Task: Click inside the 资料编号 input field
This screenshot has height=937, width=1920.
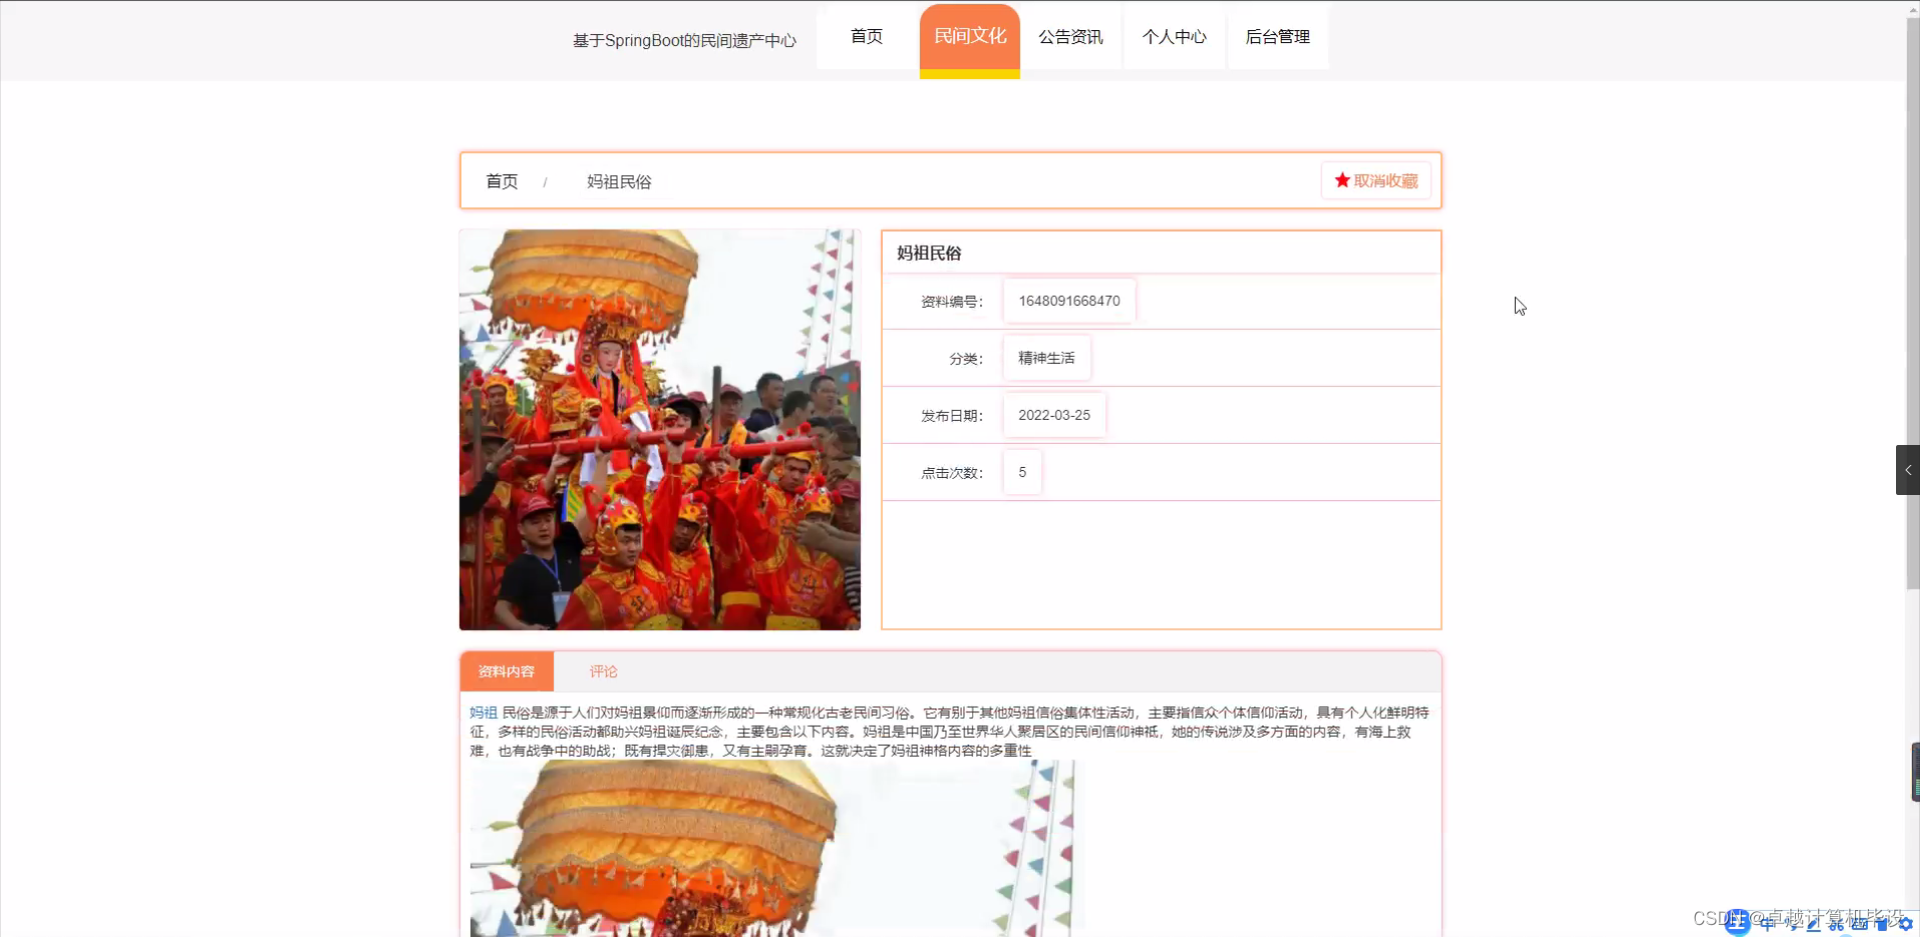Action: coord(1068,300)
